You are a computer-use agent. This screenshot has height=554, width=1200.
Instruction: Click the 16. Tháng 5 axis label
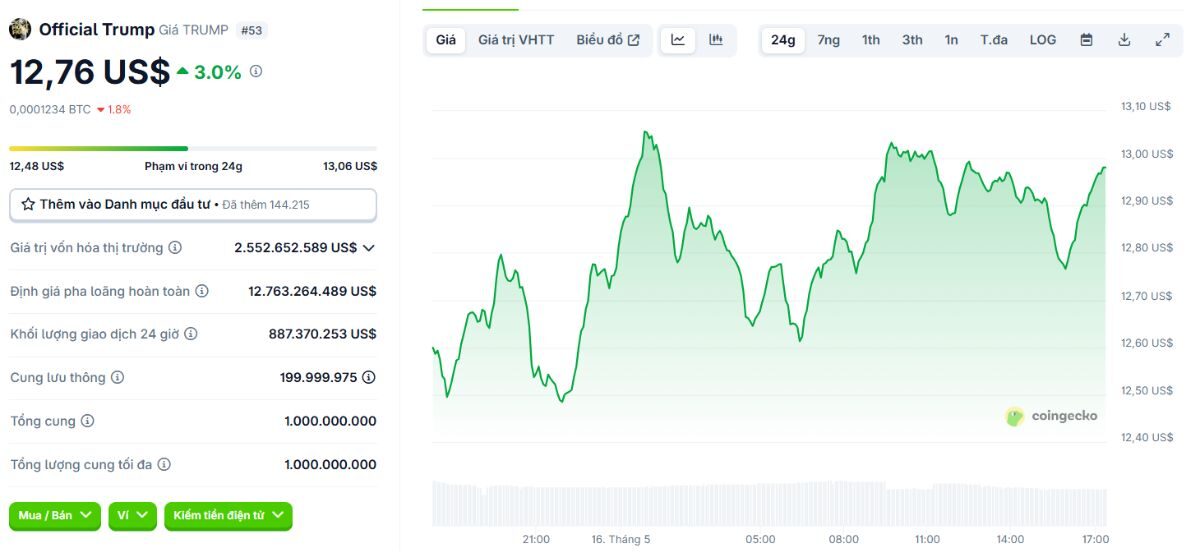coord(621,539)
